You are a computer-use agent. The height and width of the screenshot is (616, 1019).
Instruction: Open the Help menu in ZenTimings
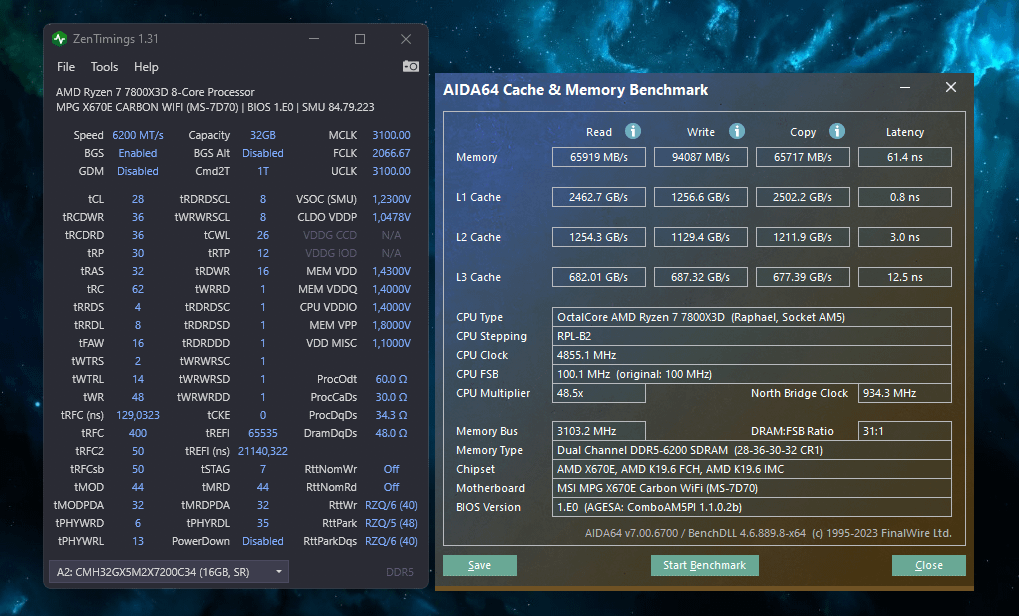click(146, 67)
